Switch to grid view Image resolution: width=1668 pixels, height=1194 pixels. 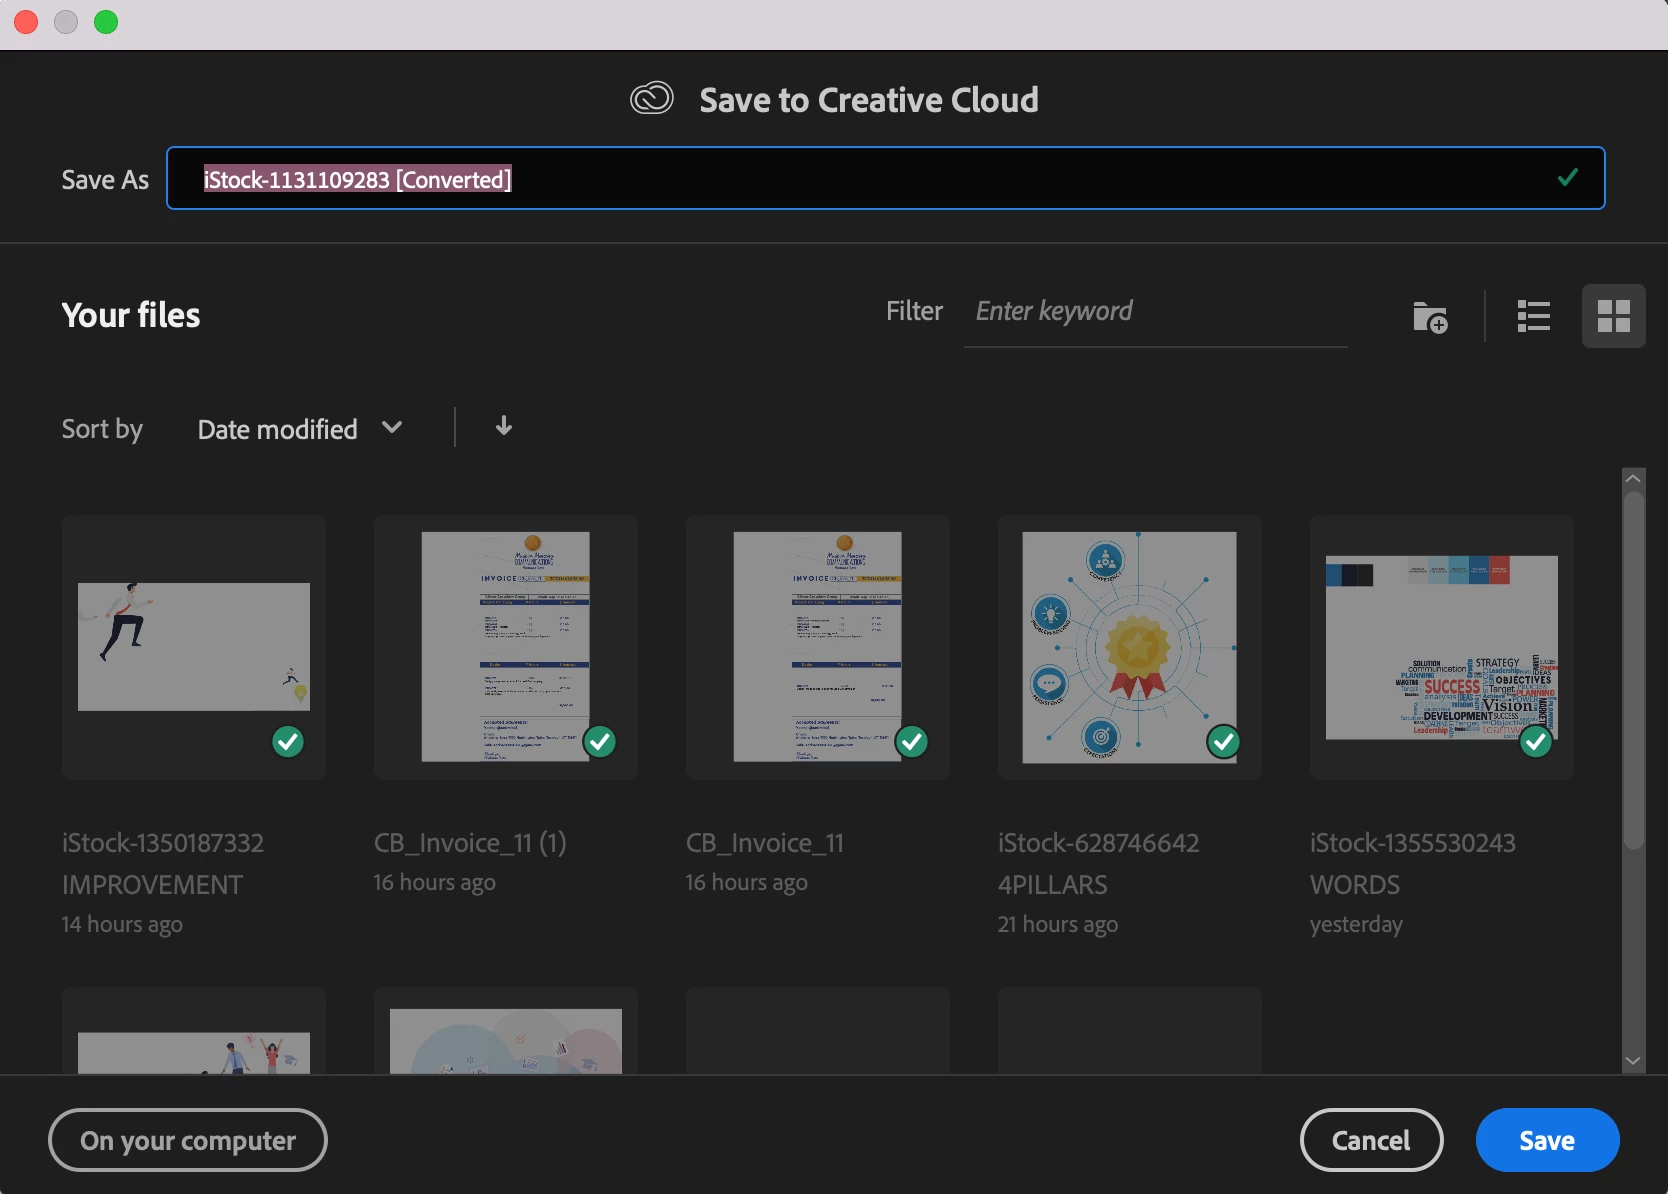pos(1613,316)
